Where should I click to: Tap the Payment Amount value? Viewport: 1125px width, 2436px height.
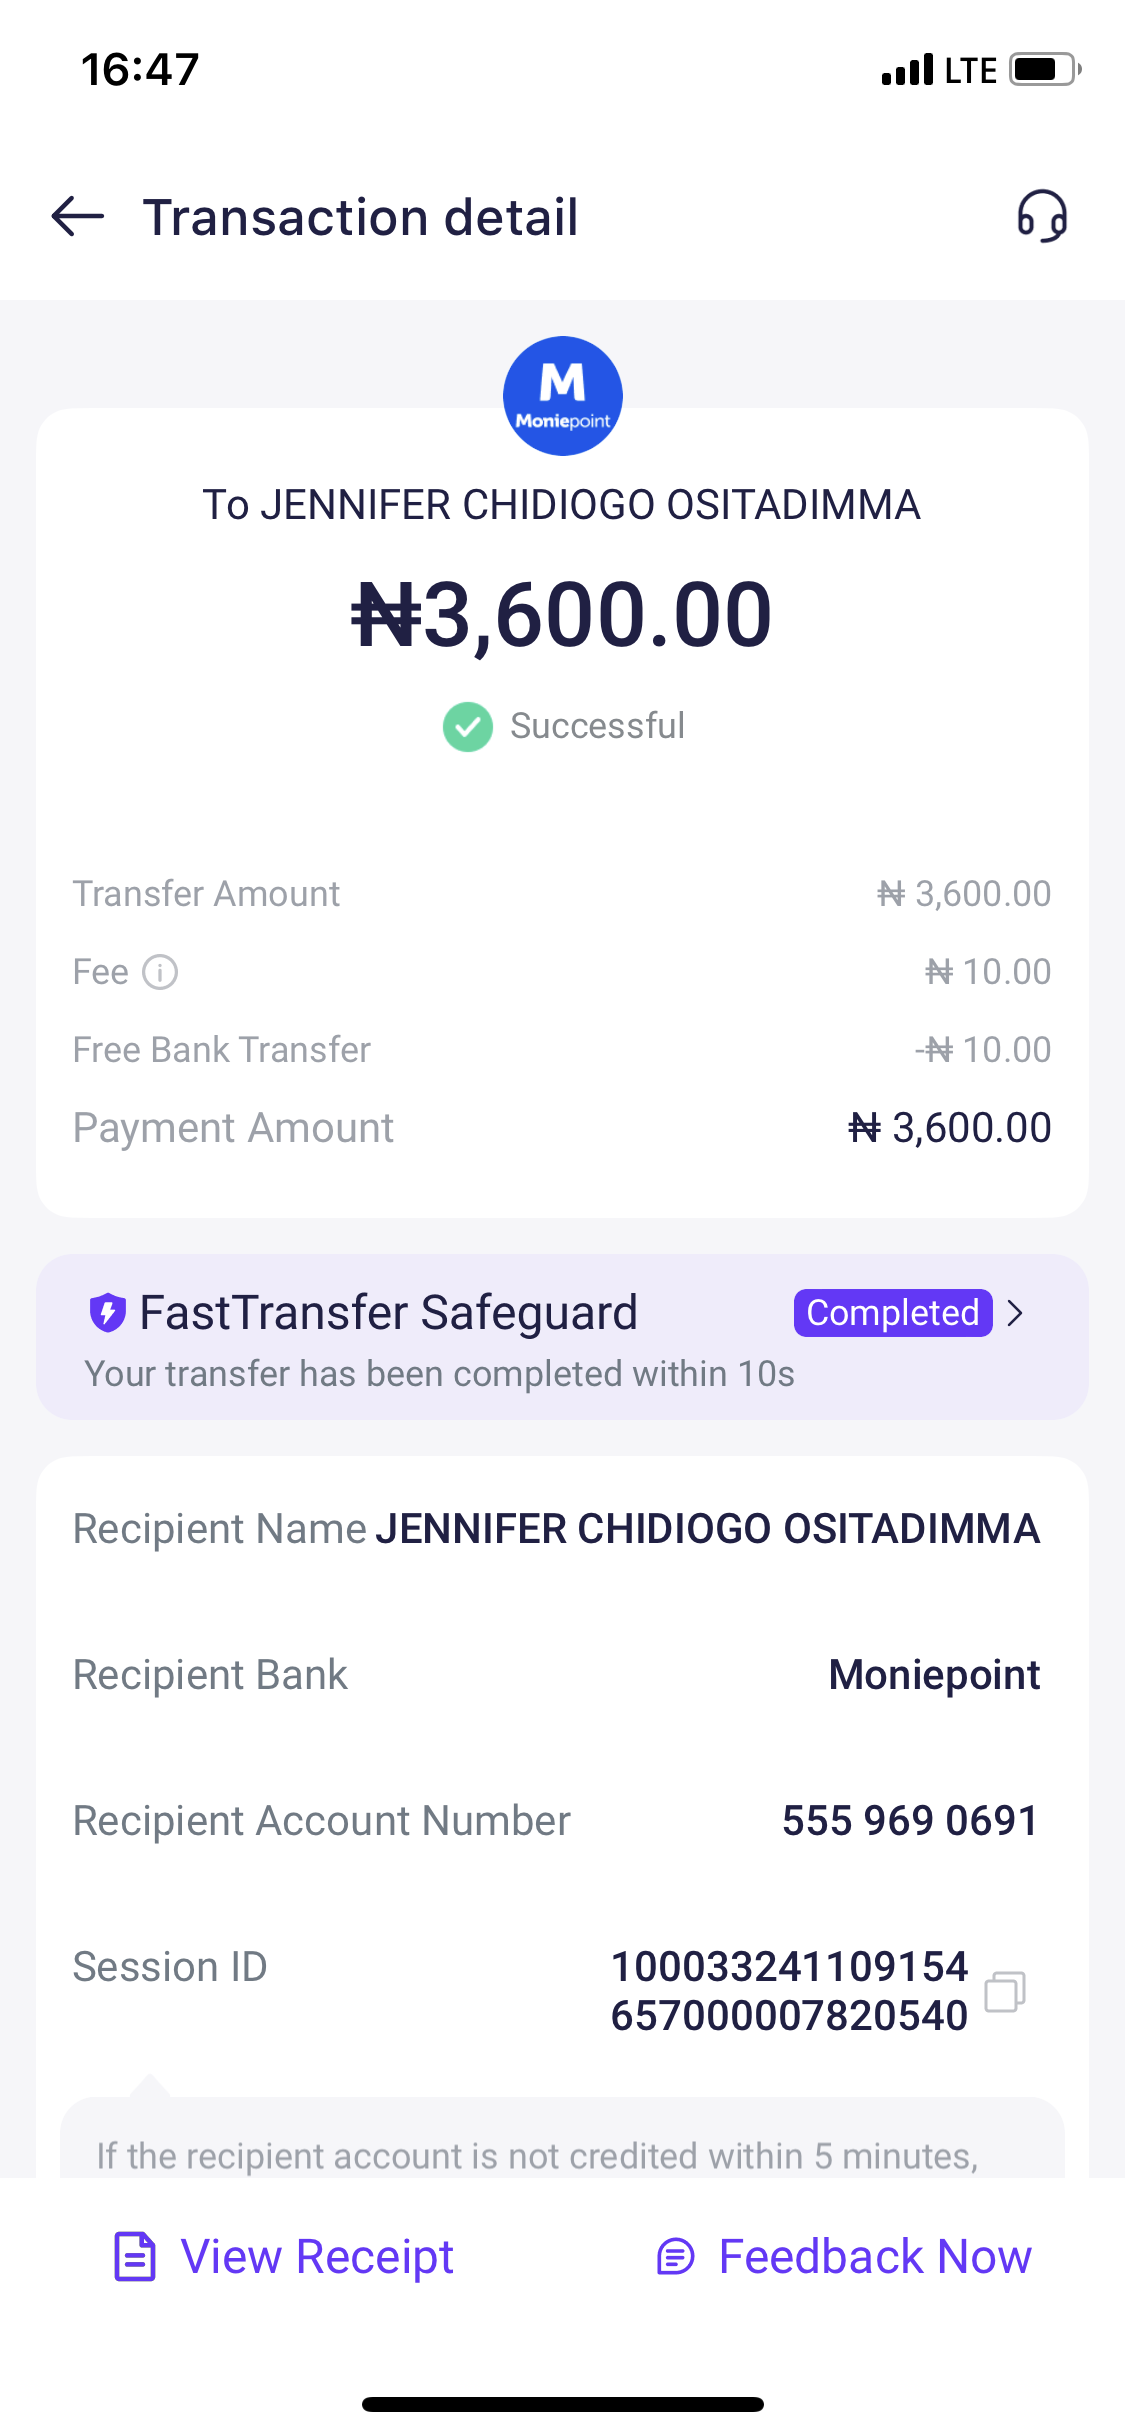click(950, 1128)
